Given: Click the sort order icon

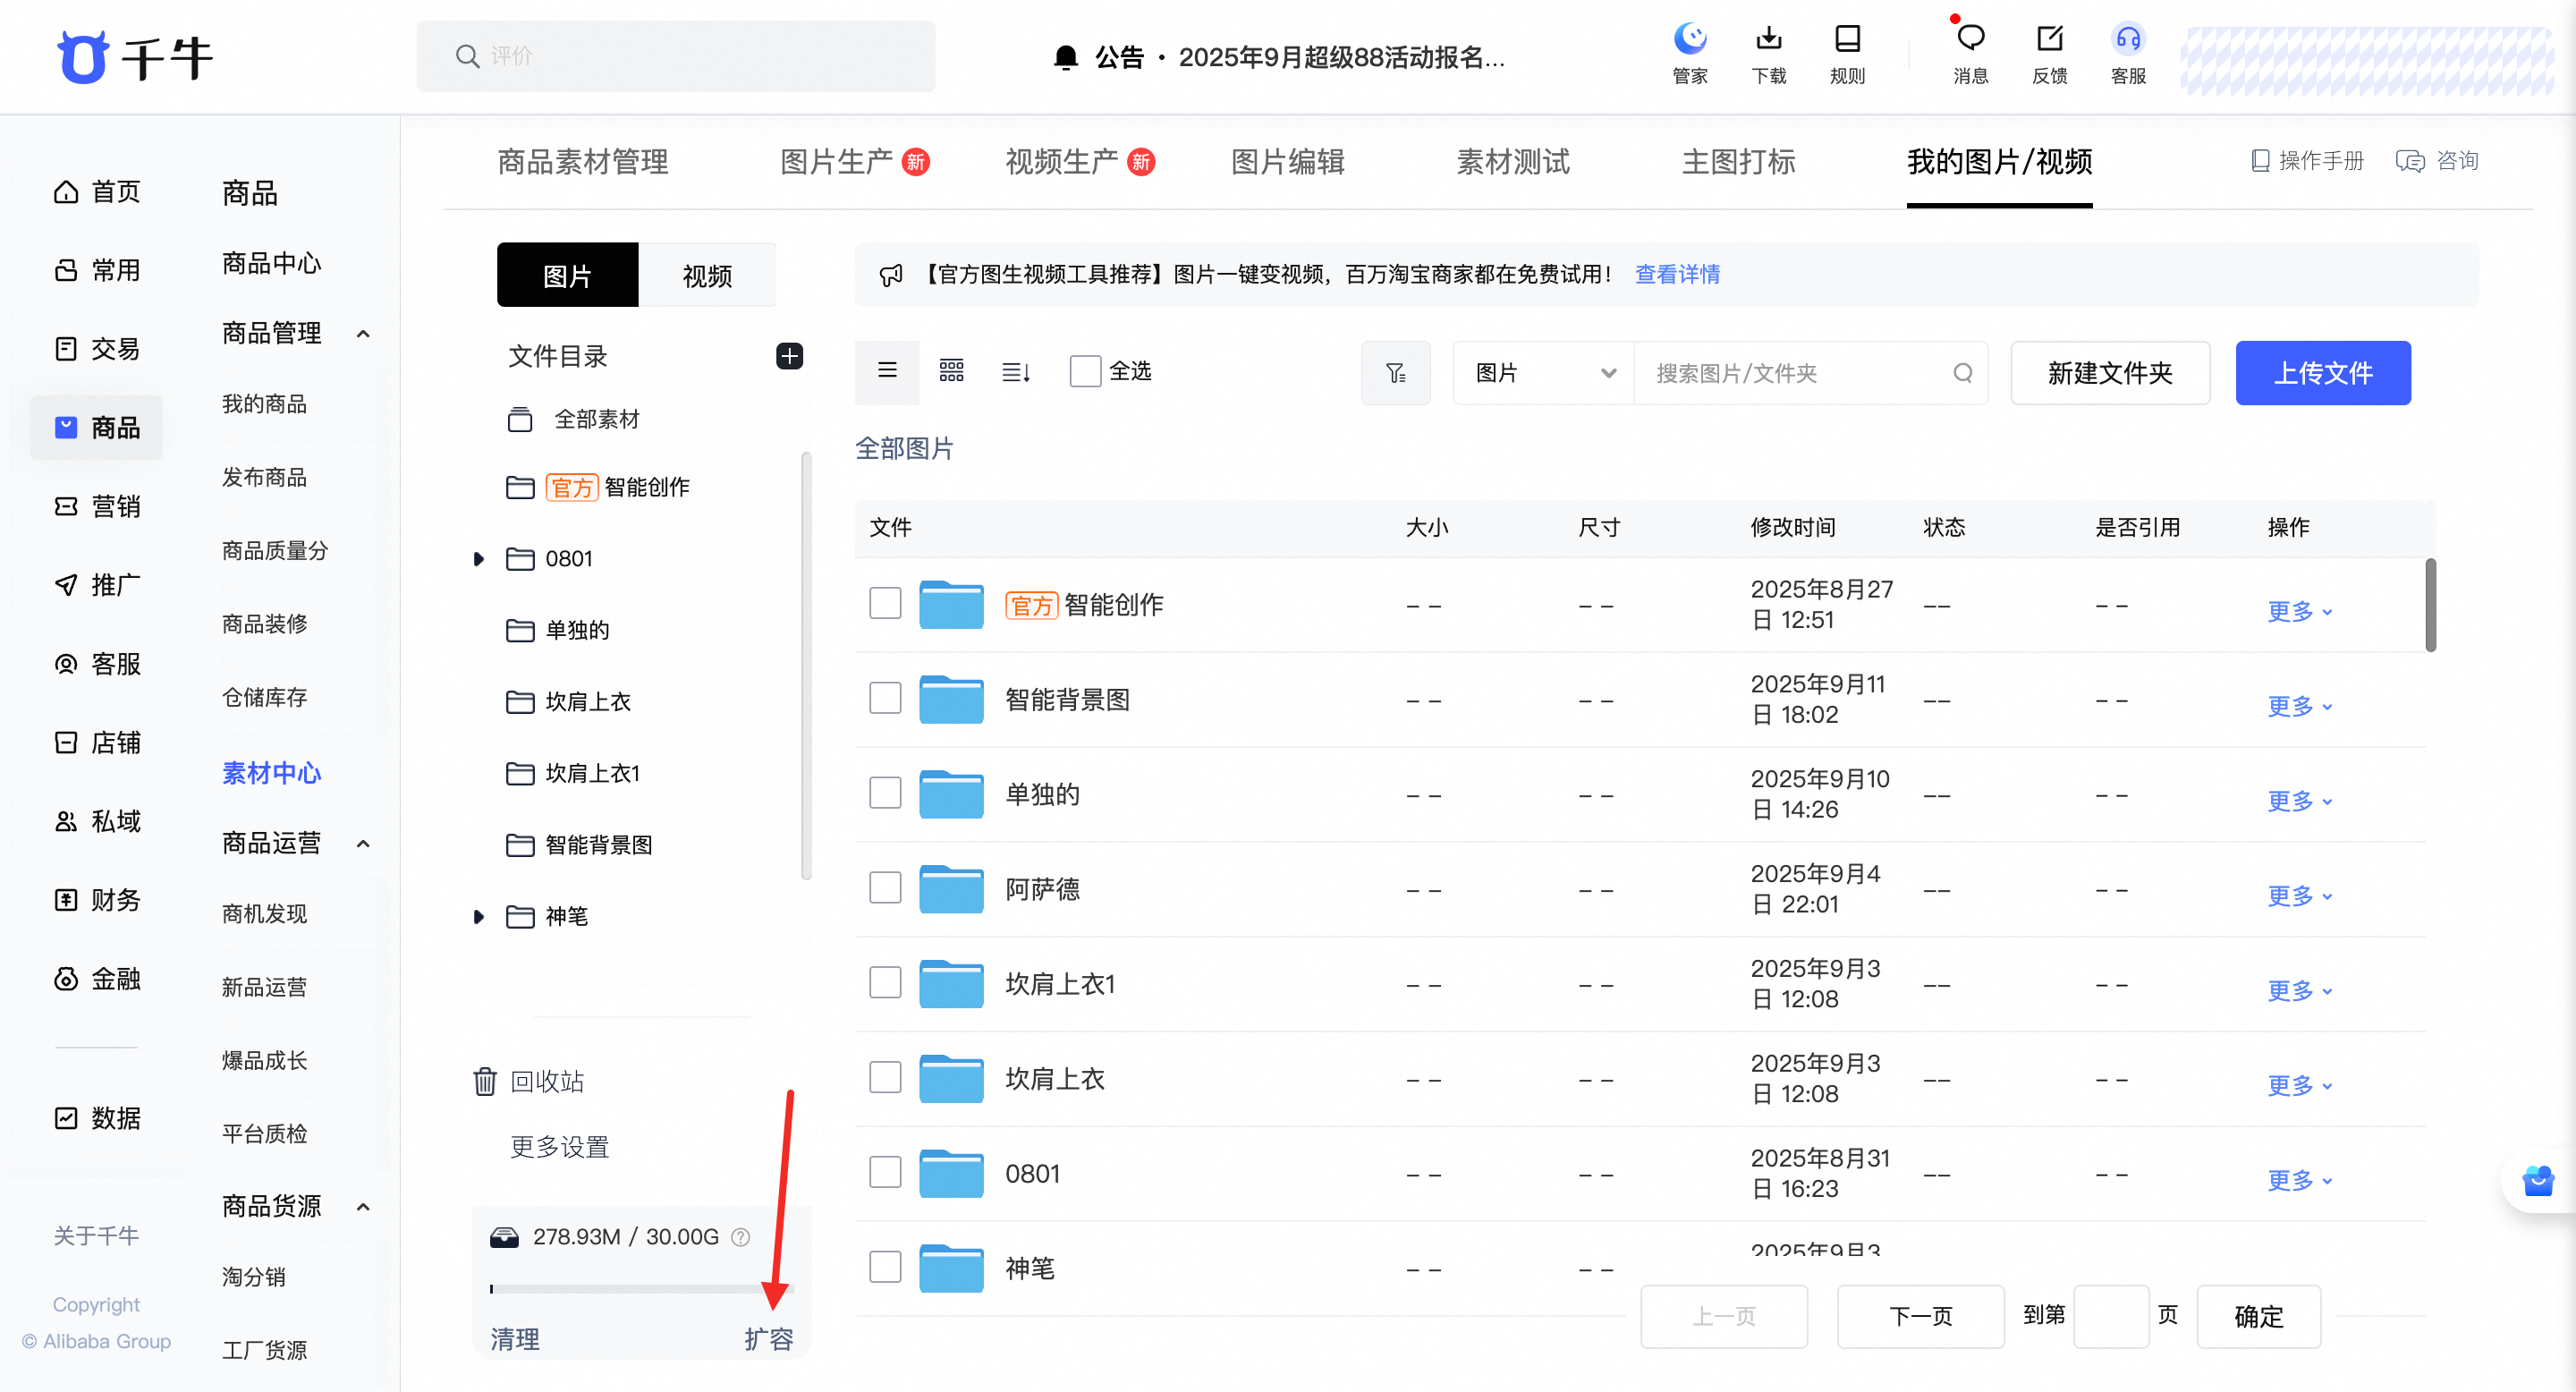Looking at the screenshot, I should click(x=1016, y=371).
